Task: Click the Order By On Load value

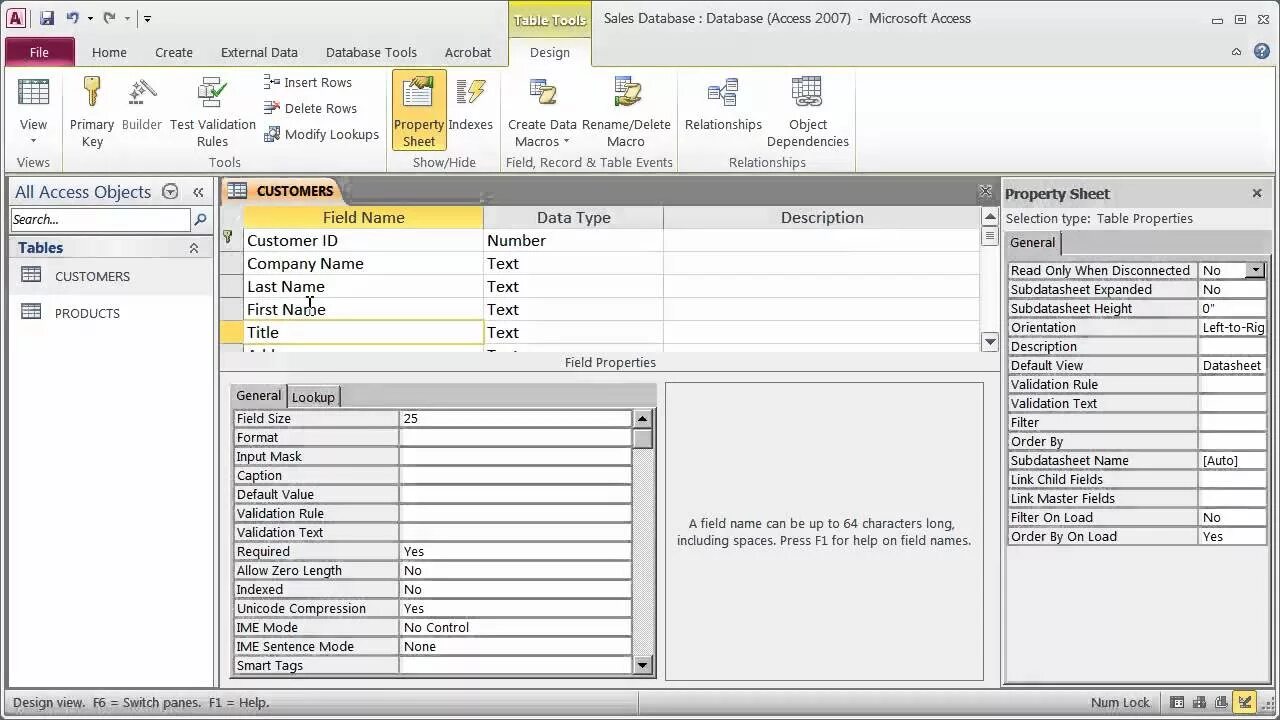Action: (x=1232, y=536)
